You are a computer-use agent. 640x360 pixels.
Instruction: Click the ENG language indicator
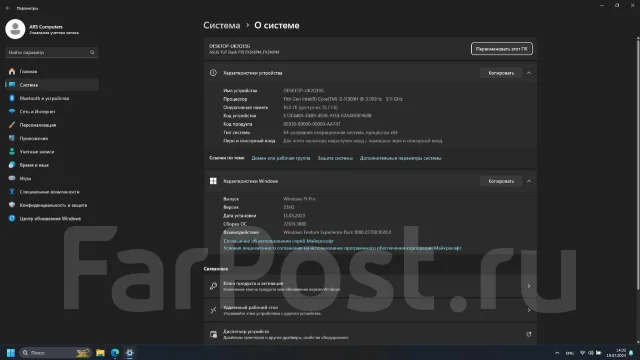point(569,353)
